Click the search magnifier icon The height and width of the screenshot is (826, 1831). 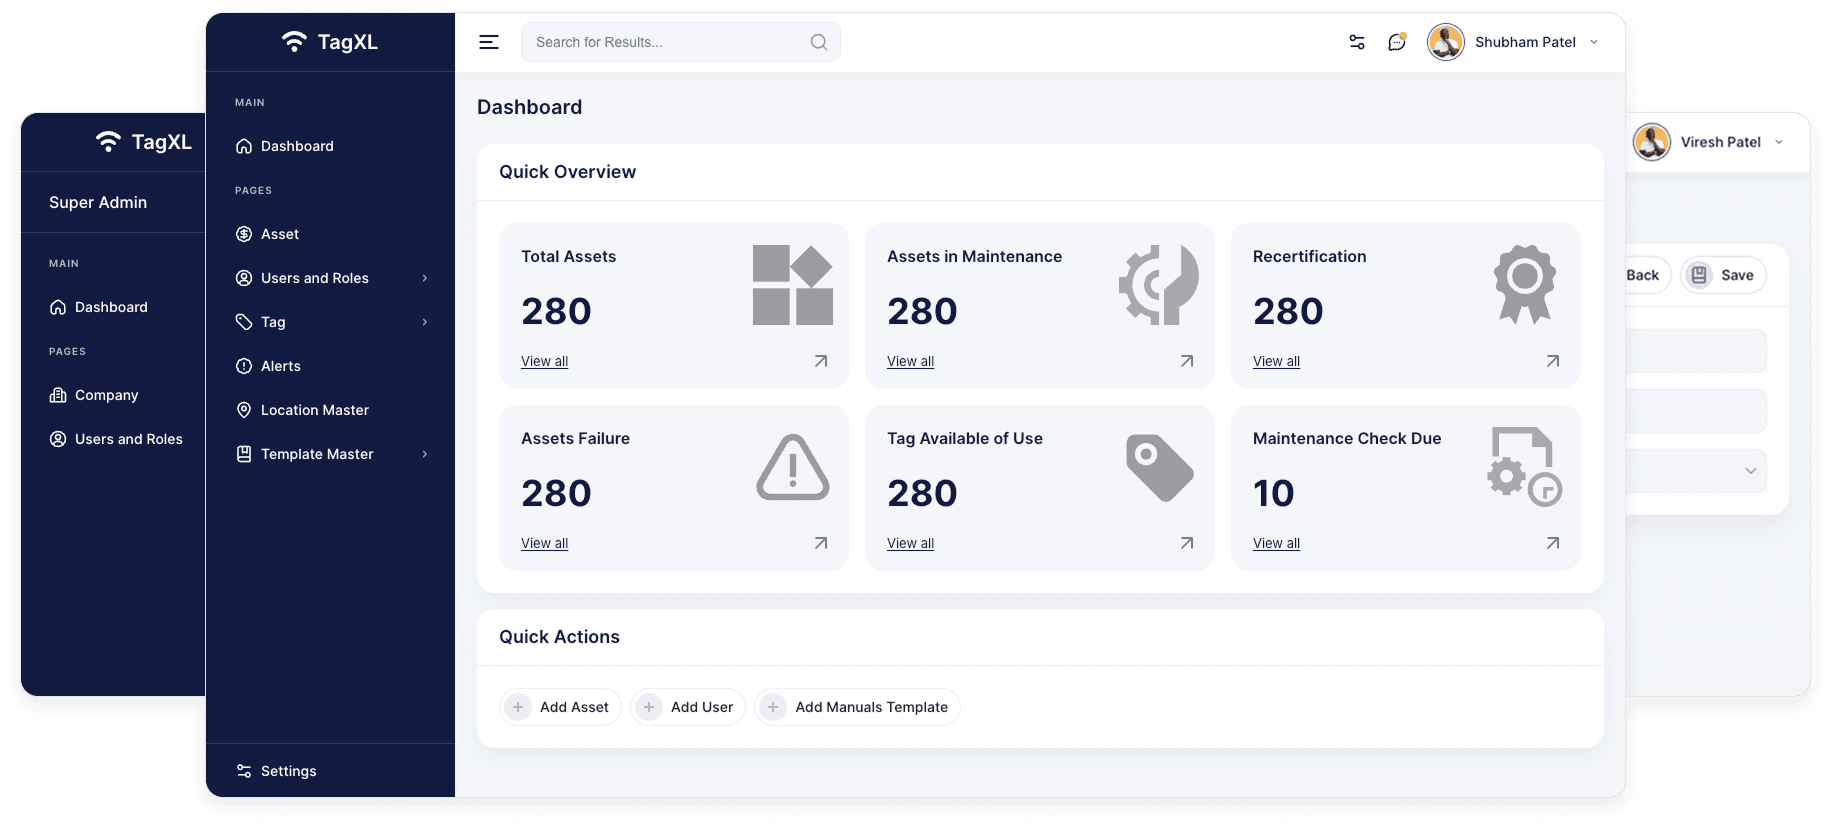click(819, 42)
